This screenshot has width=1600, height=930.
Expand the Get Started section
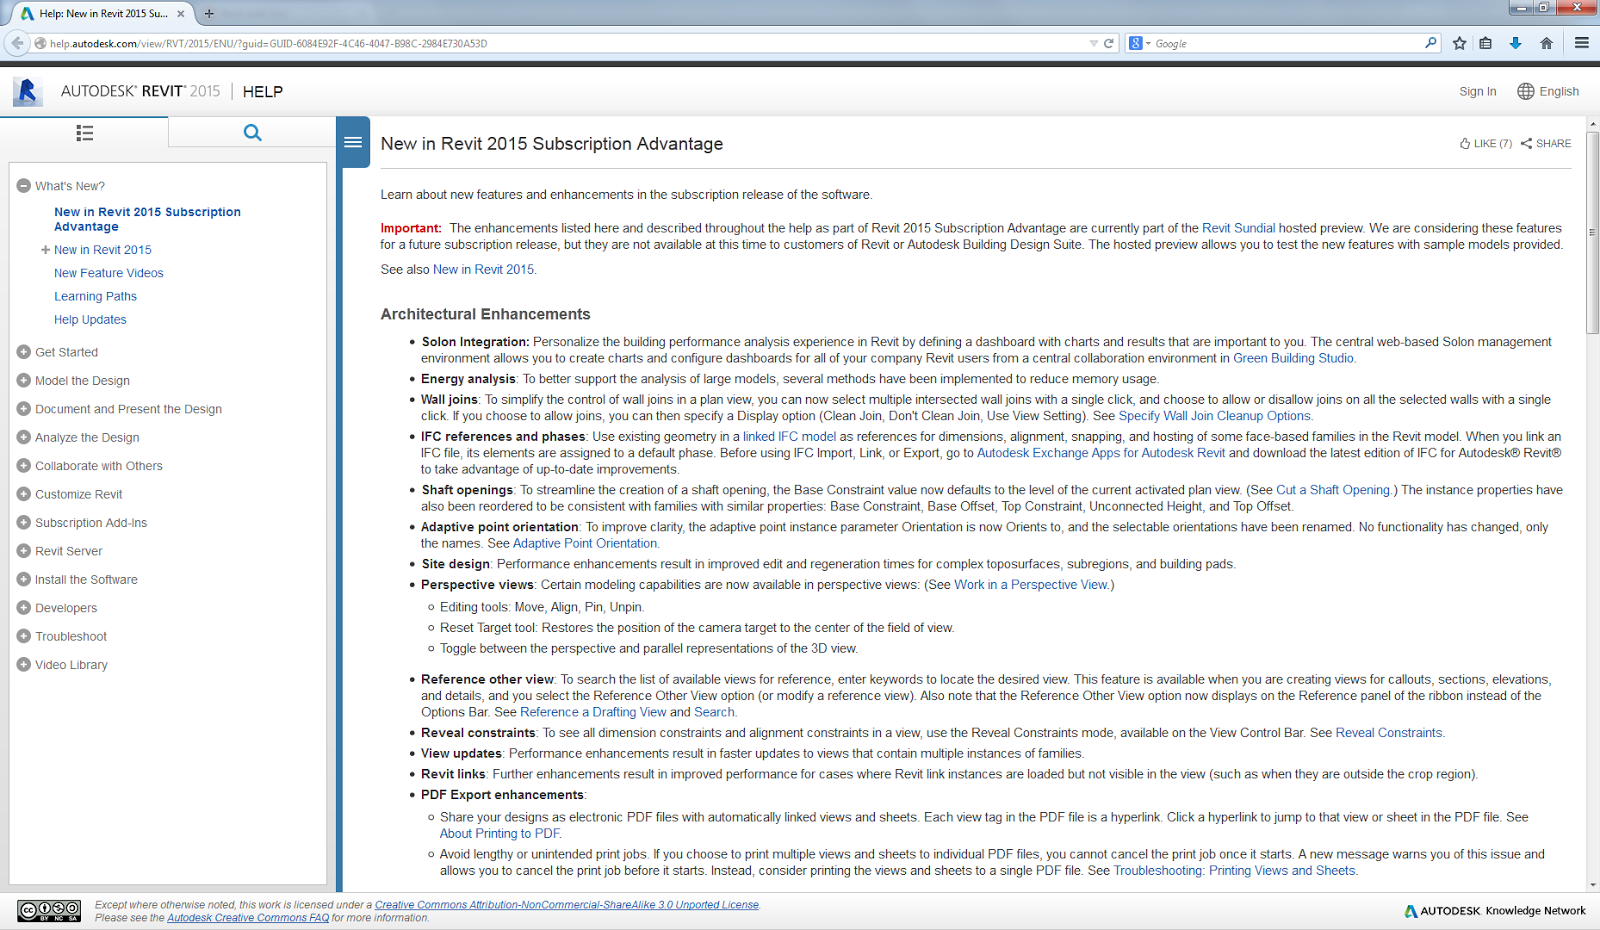(x=24, y=352)
